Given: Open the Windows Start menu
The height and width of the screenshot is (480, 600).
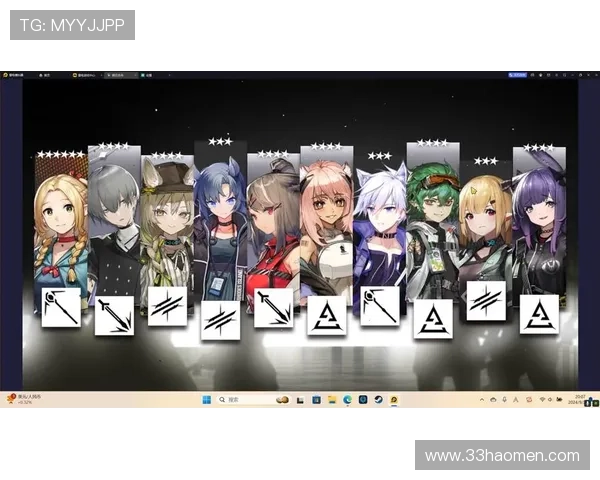Looking at the screenshot, I should tap(207, 399).
